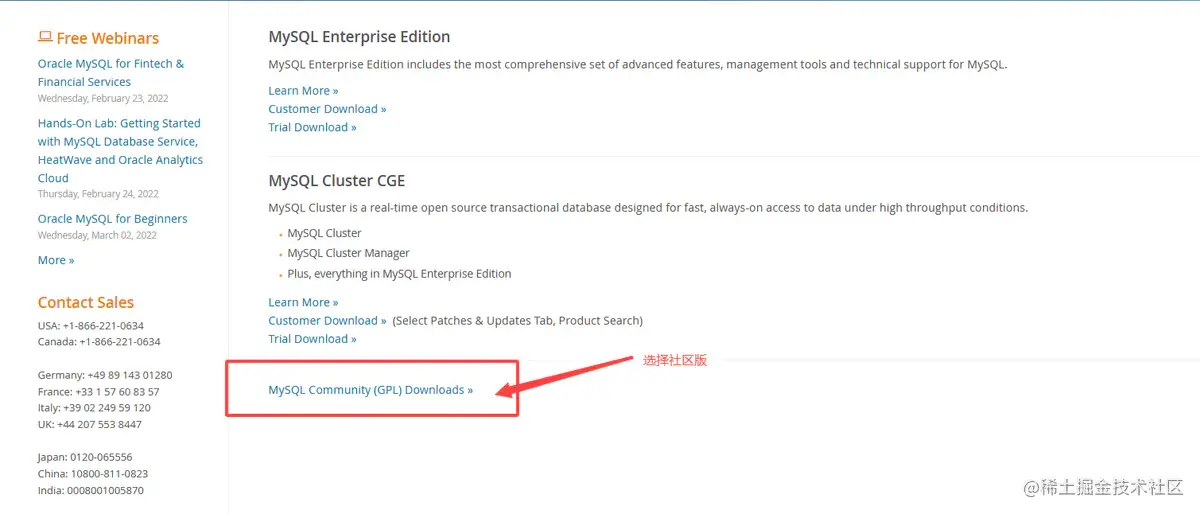Open Oracle MySQL for Beginners webinar
Screen dimensions: 1200x514
tap(112, 218)
